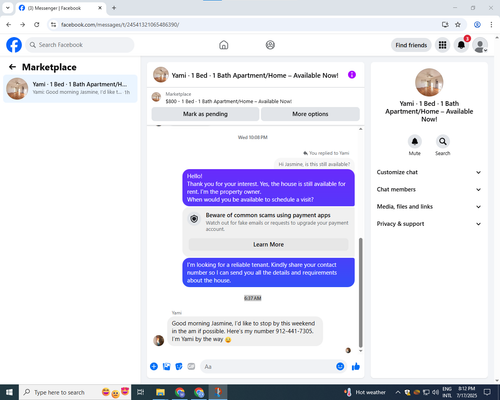Expand Media, files and links section

pyautogui.click(x=429, y=207)
